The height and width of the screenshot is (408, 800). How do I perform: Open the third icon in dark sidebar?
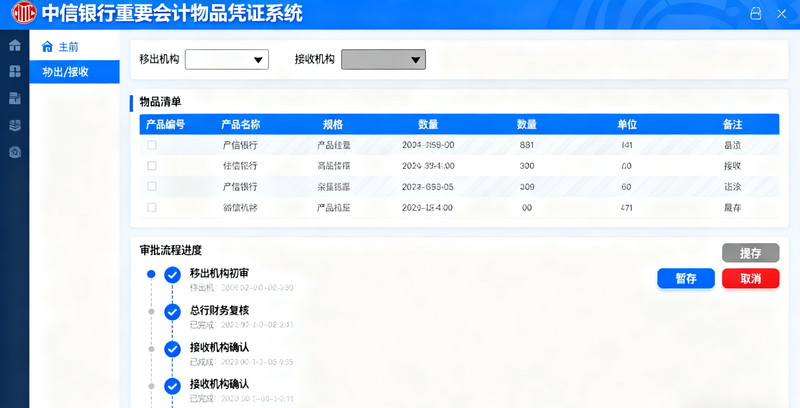pos(15,98)
